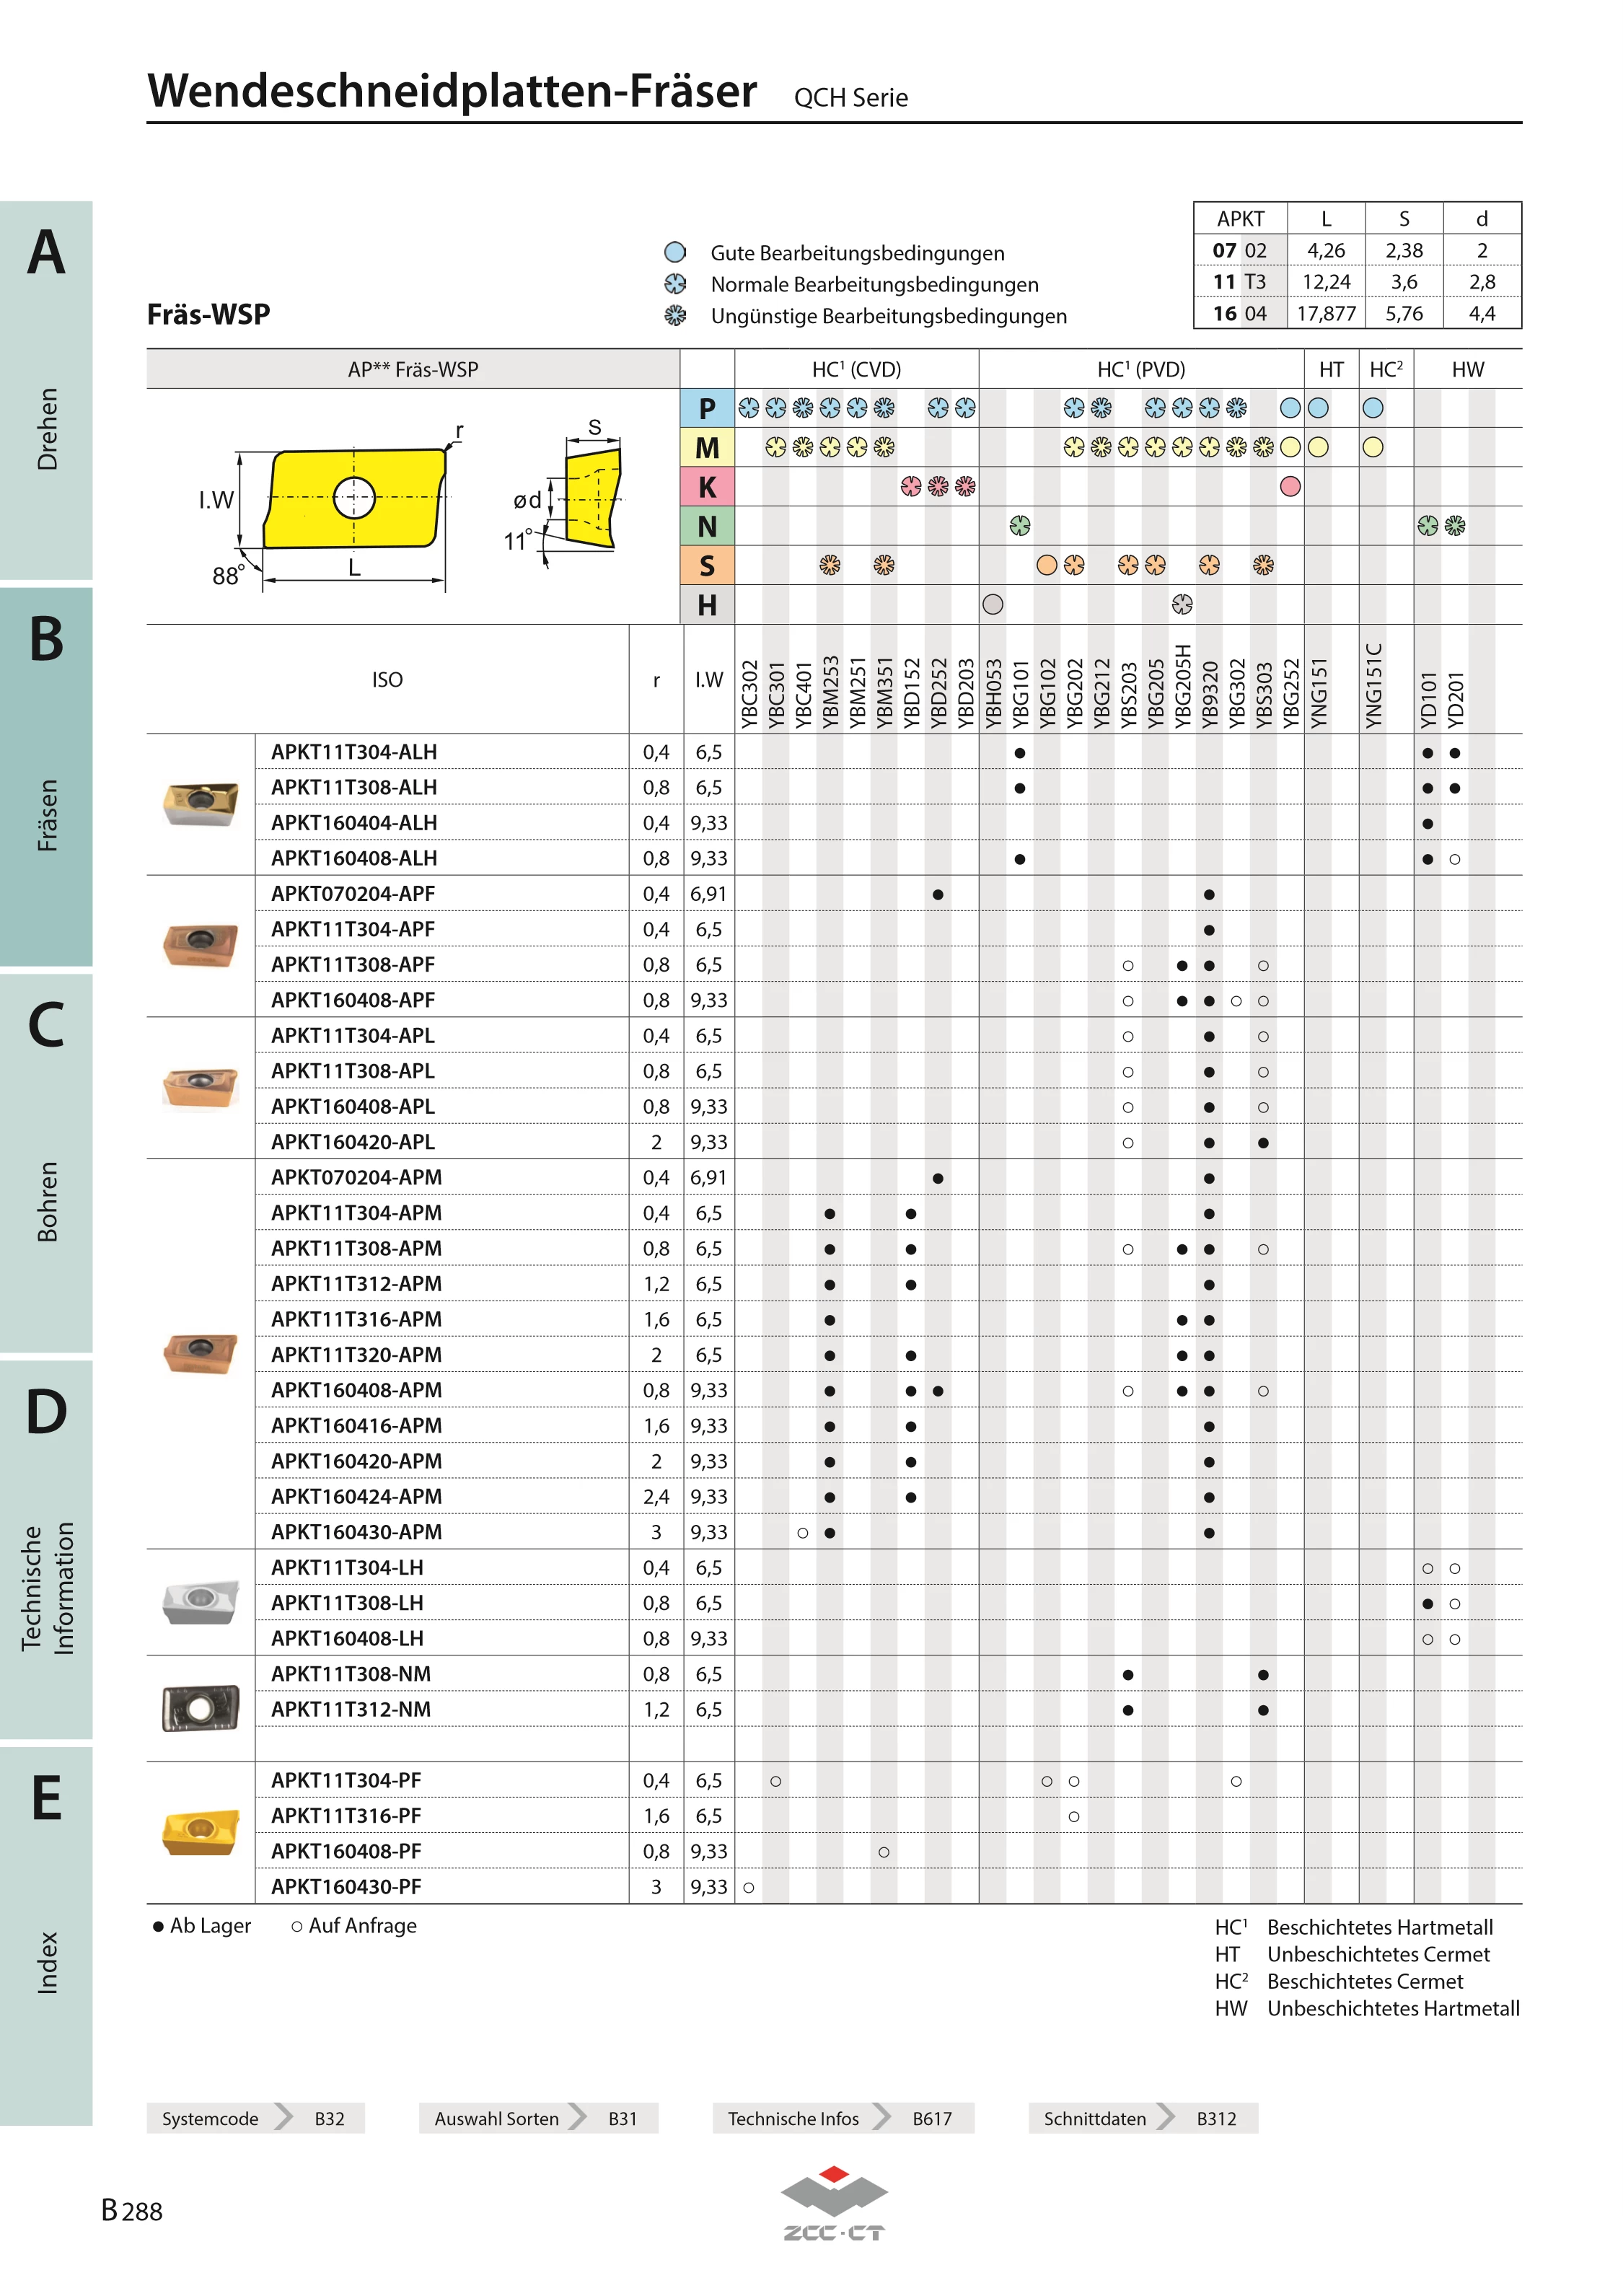Click the gray circle in the H row

coord(992,604)
